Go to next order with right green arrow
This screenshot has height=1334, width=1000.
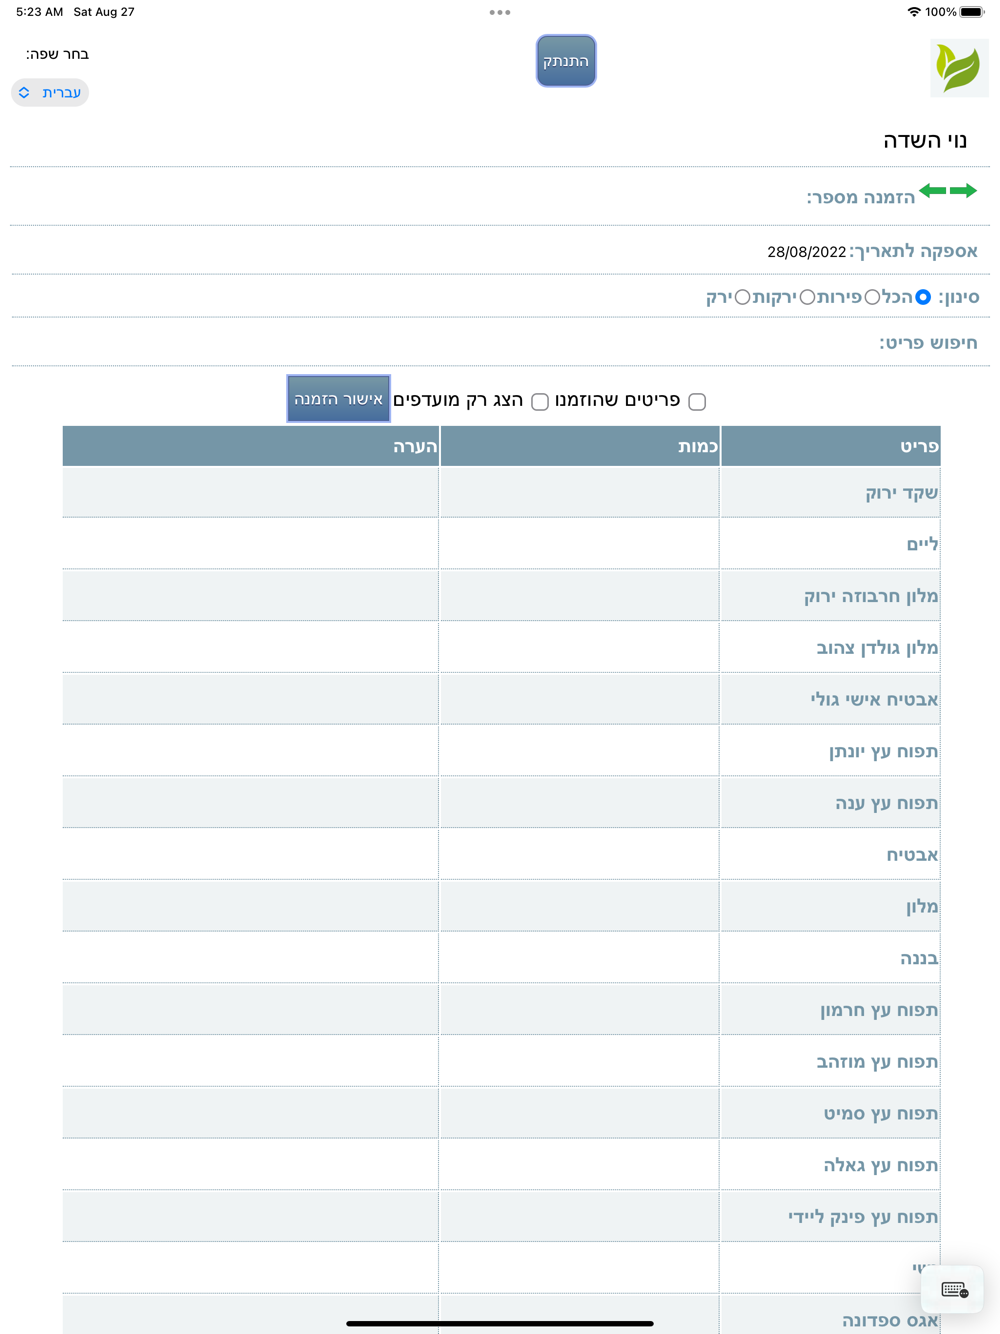click(964, 190)
